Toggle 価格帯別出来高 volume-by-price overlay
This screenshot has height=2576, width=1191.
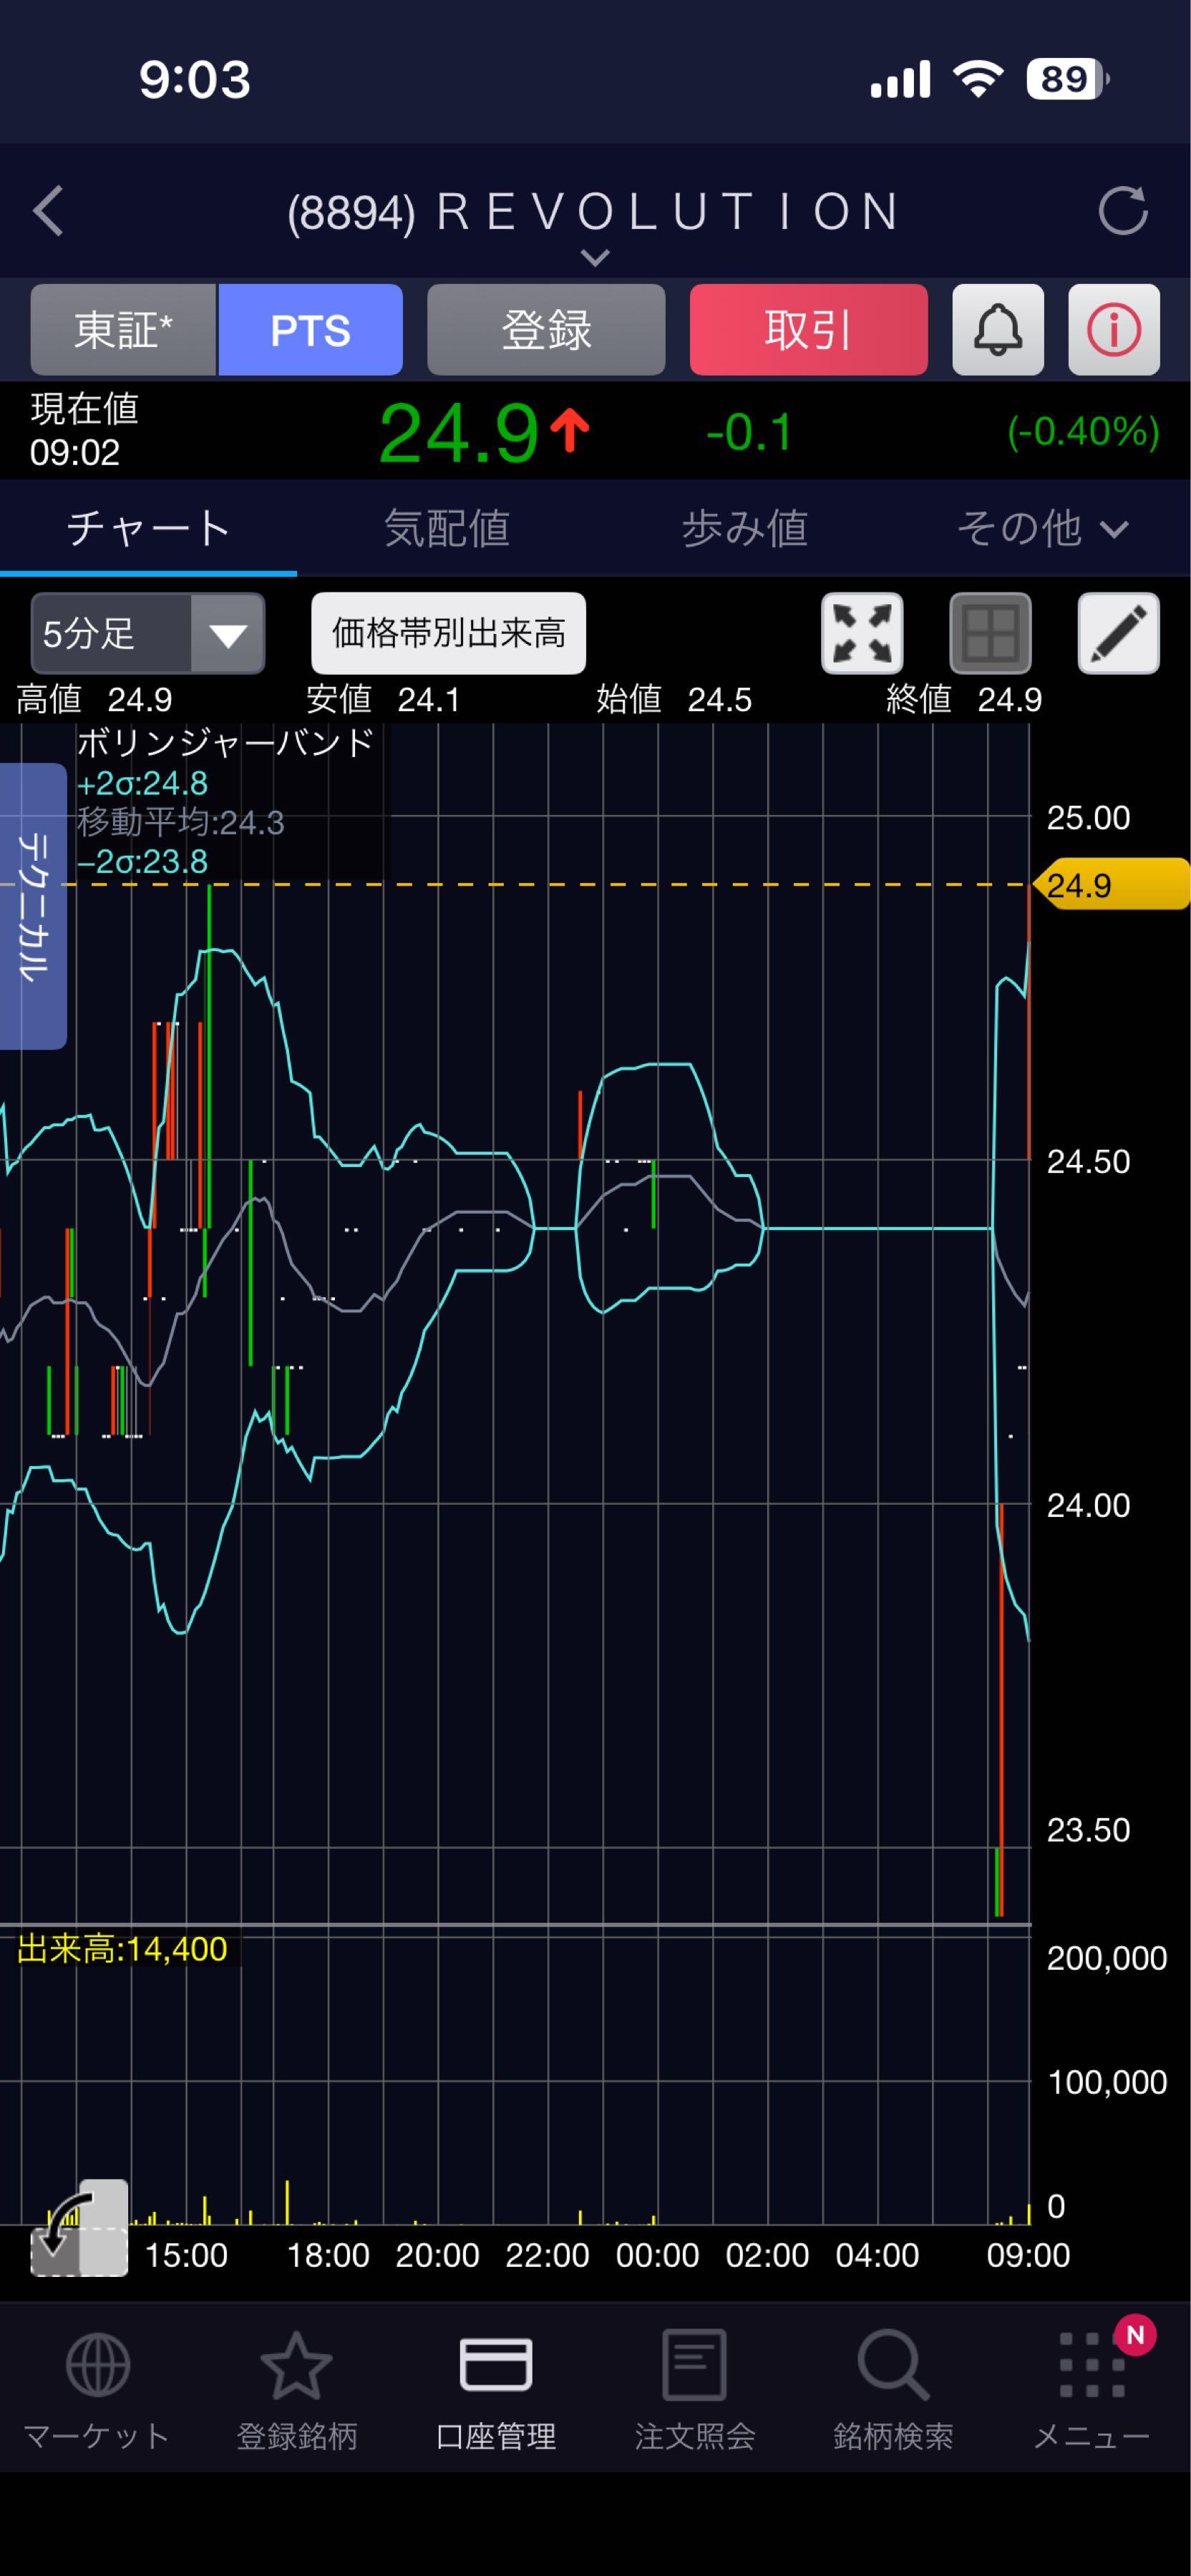pos(448,634)
